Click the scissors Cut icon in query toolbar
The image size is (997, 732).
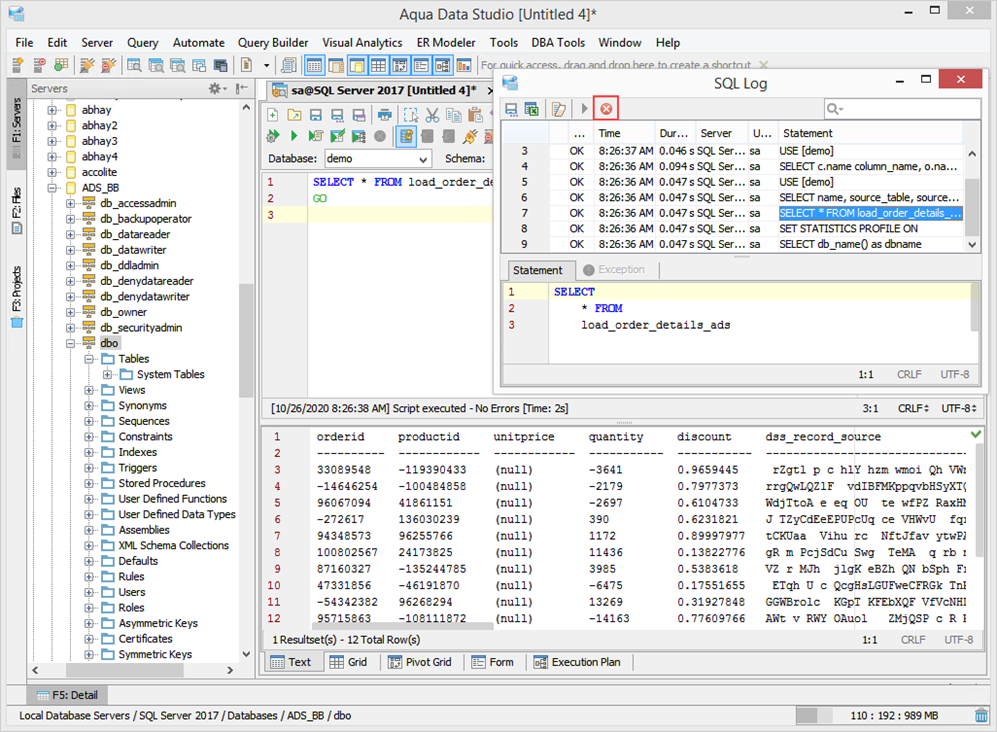432,115
